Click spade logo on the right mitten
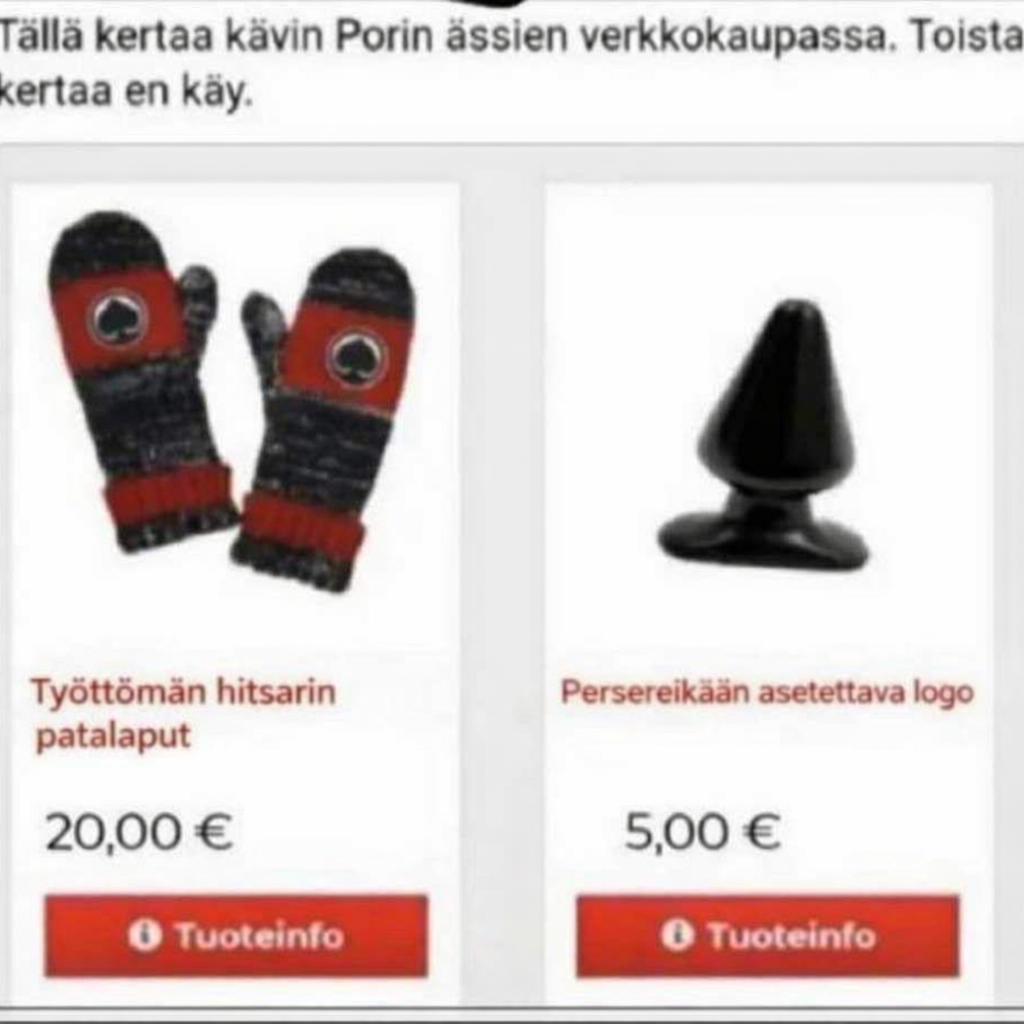Viewport: 1024px width, 1024px height. click(x=357, y=358)
